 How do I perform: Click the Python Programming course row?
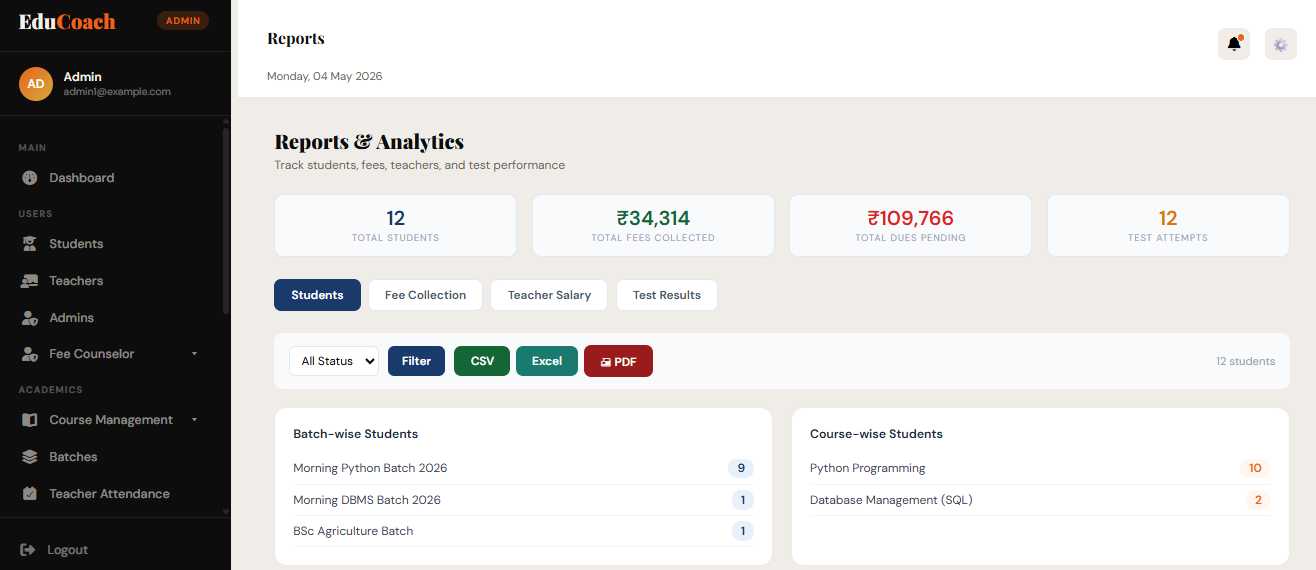(1040, 468)
